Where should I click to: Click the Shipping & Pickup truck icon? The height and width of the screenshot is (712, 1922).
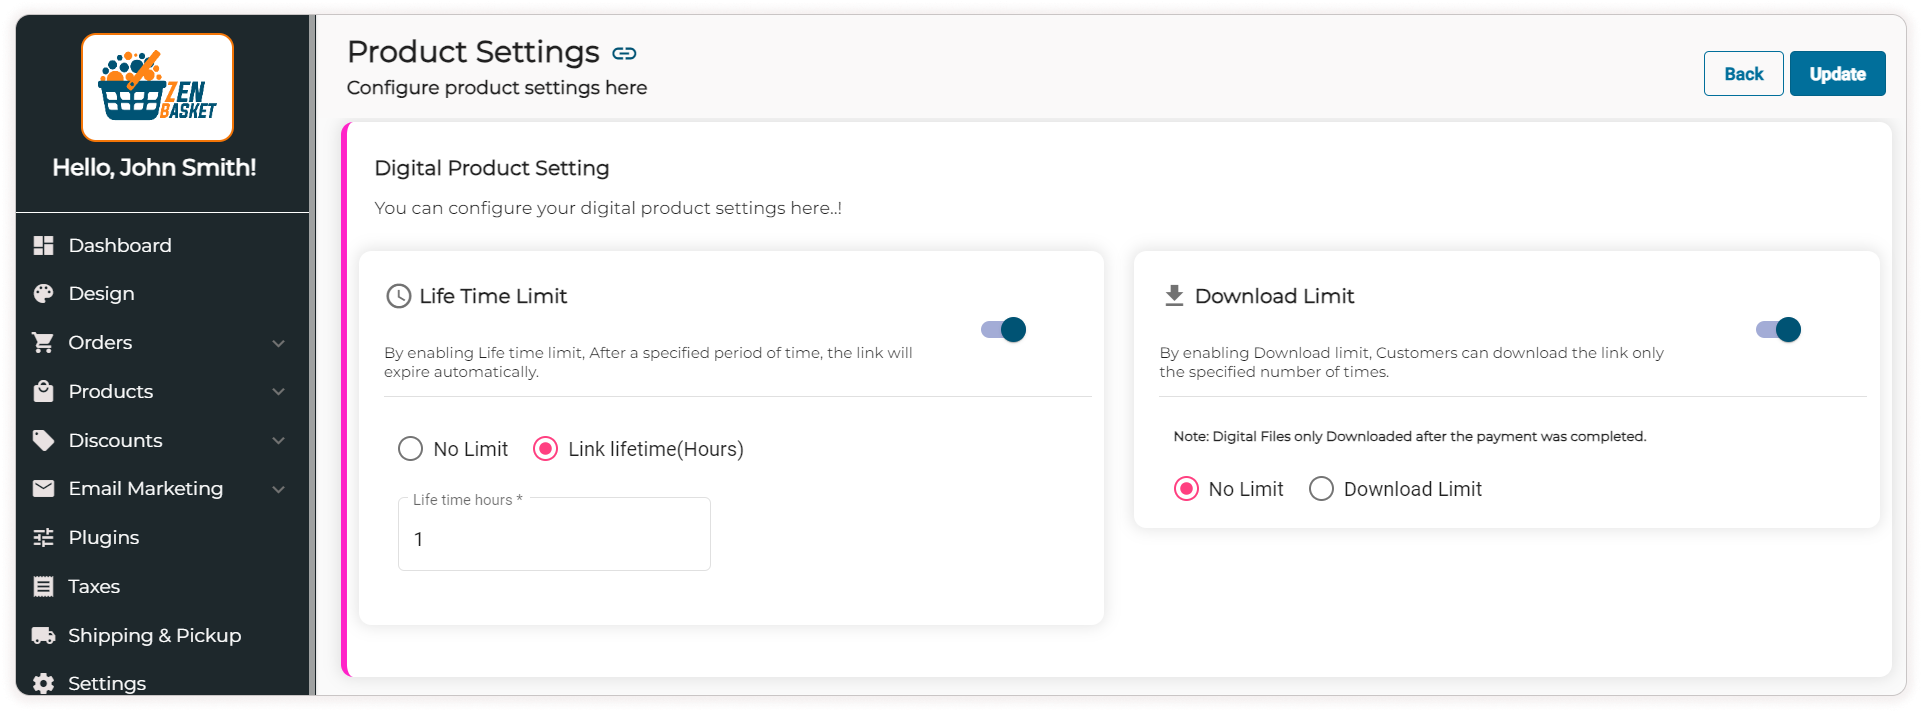coord(43,636)
